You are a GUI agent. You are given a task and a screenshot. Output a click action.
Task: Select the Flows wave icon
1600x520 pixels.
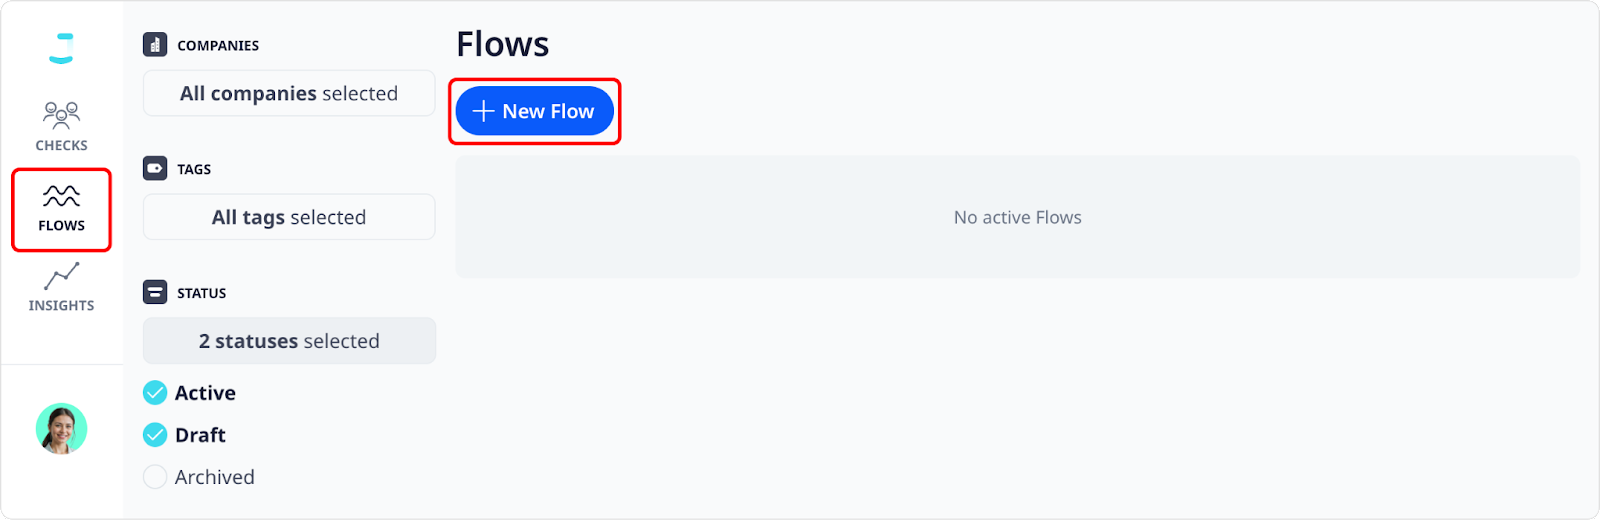(x=61, y=196)
